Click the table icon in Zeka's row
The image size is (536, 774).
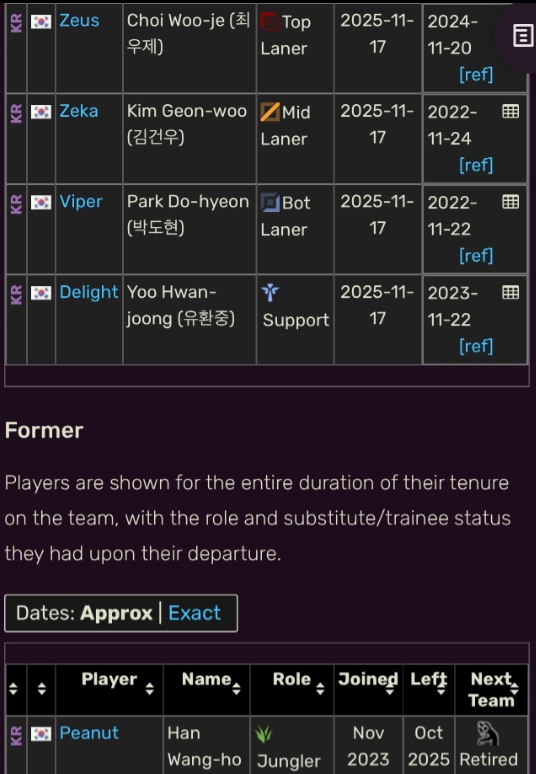coord(510,111)
